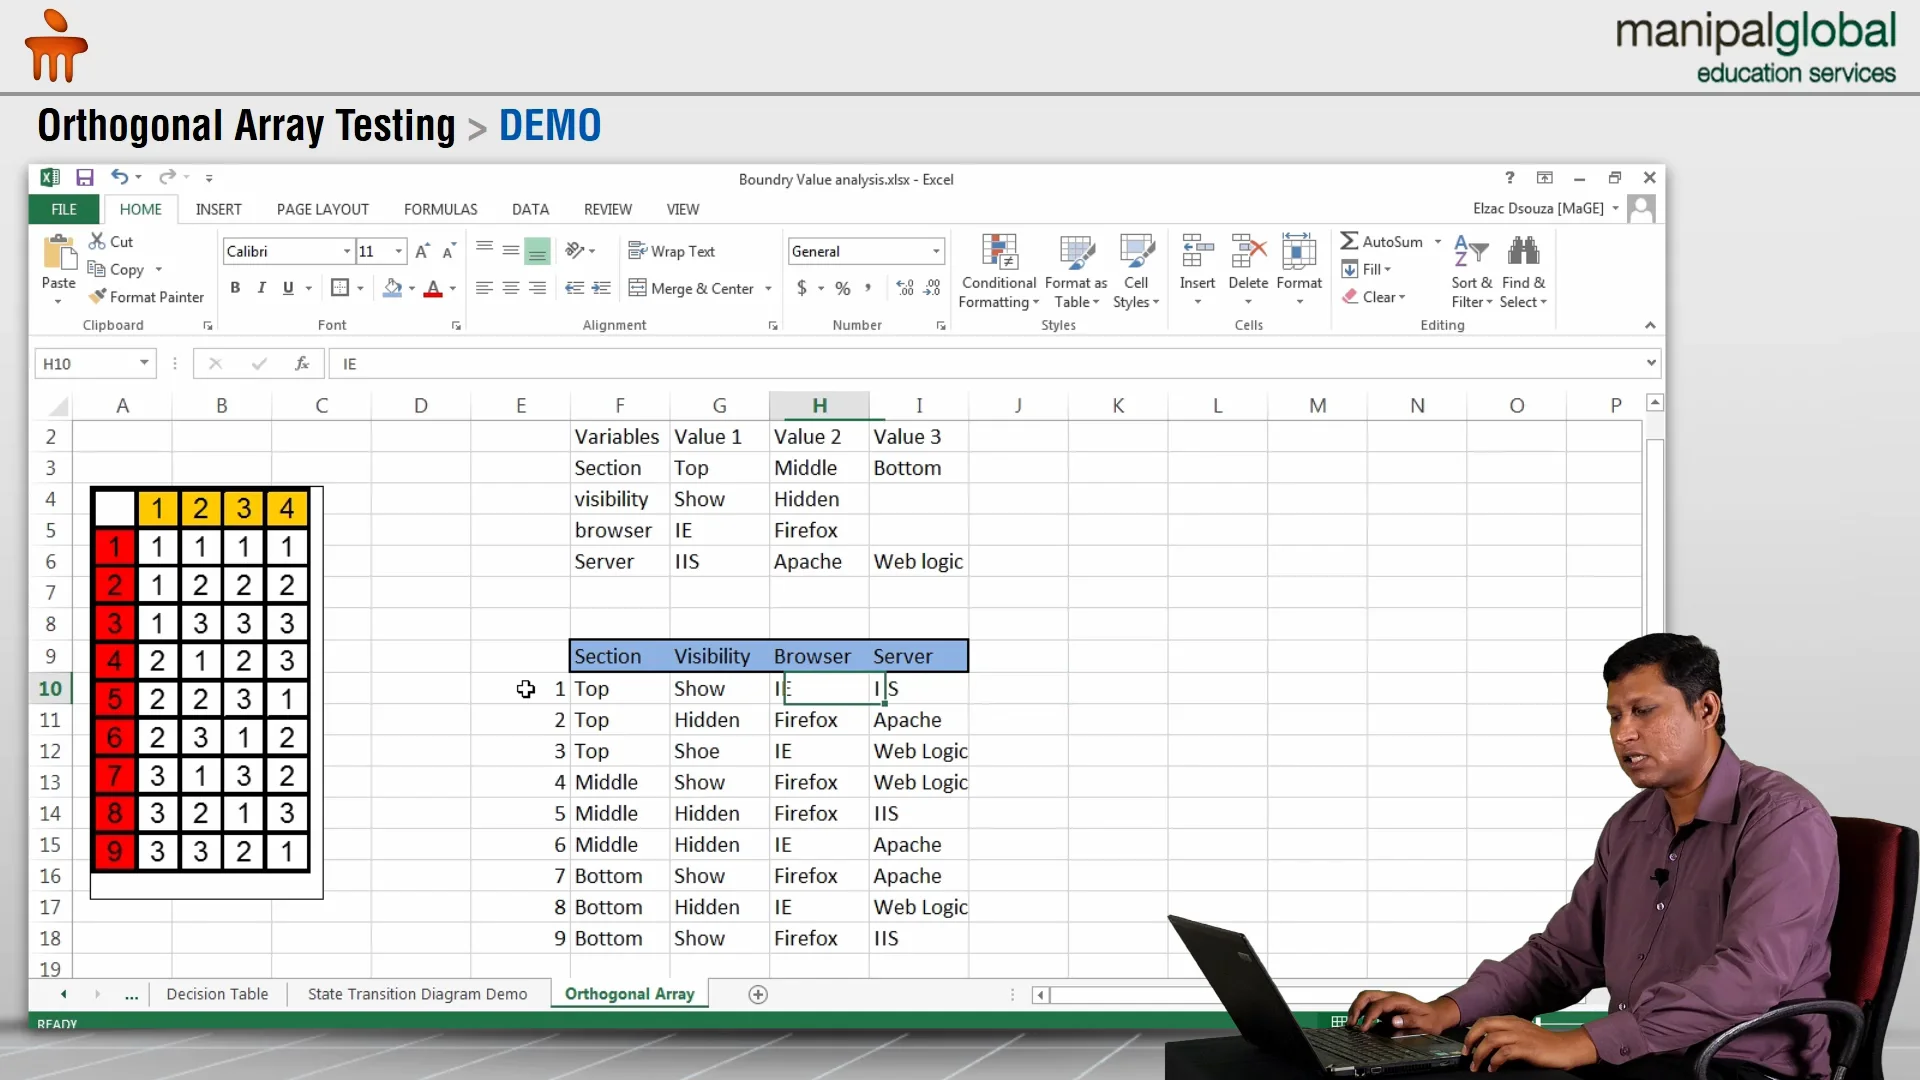
Task: Click the Insert Function fx icon
Action: (302, 364)
